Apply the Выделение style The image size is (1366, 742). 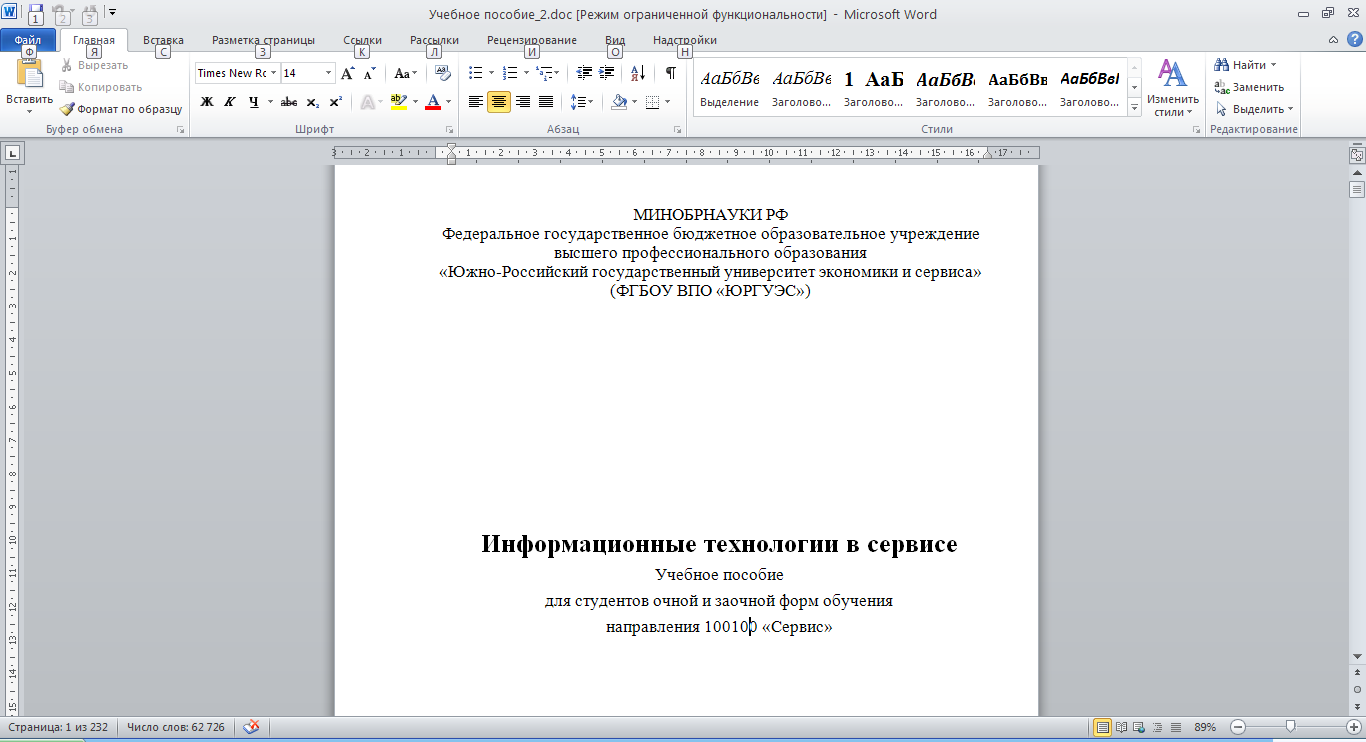[730, 87]
